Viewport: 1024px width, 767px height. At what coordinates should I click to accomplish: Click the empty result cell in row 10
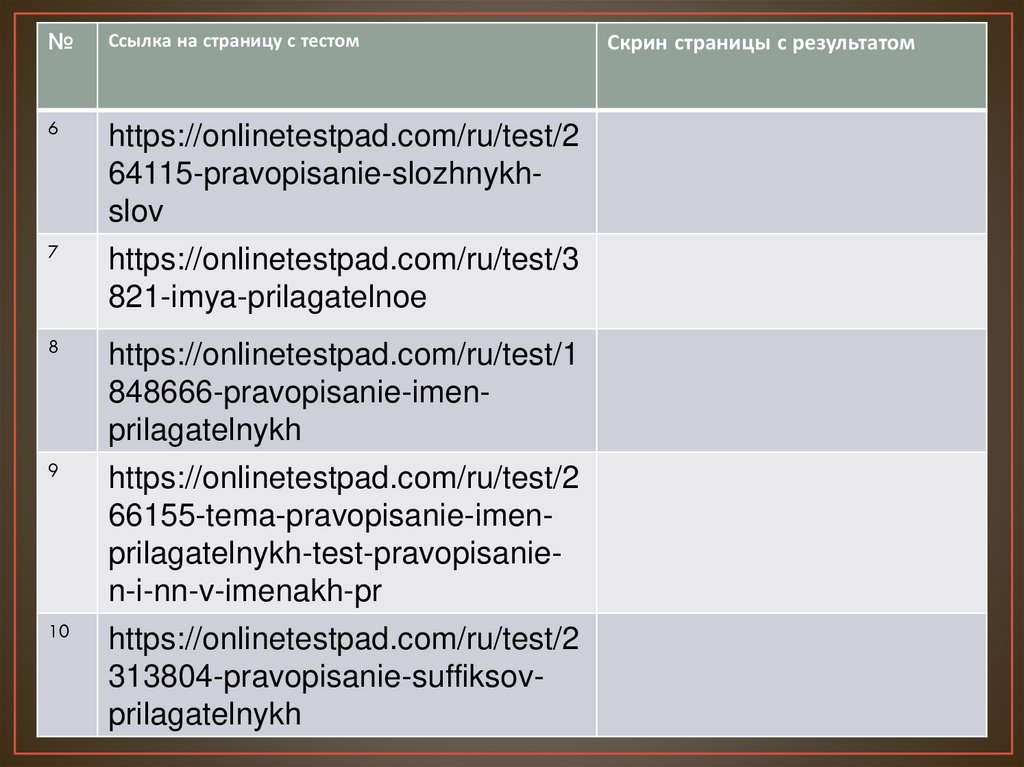pos(791,675)
